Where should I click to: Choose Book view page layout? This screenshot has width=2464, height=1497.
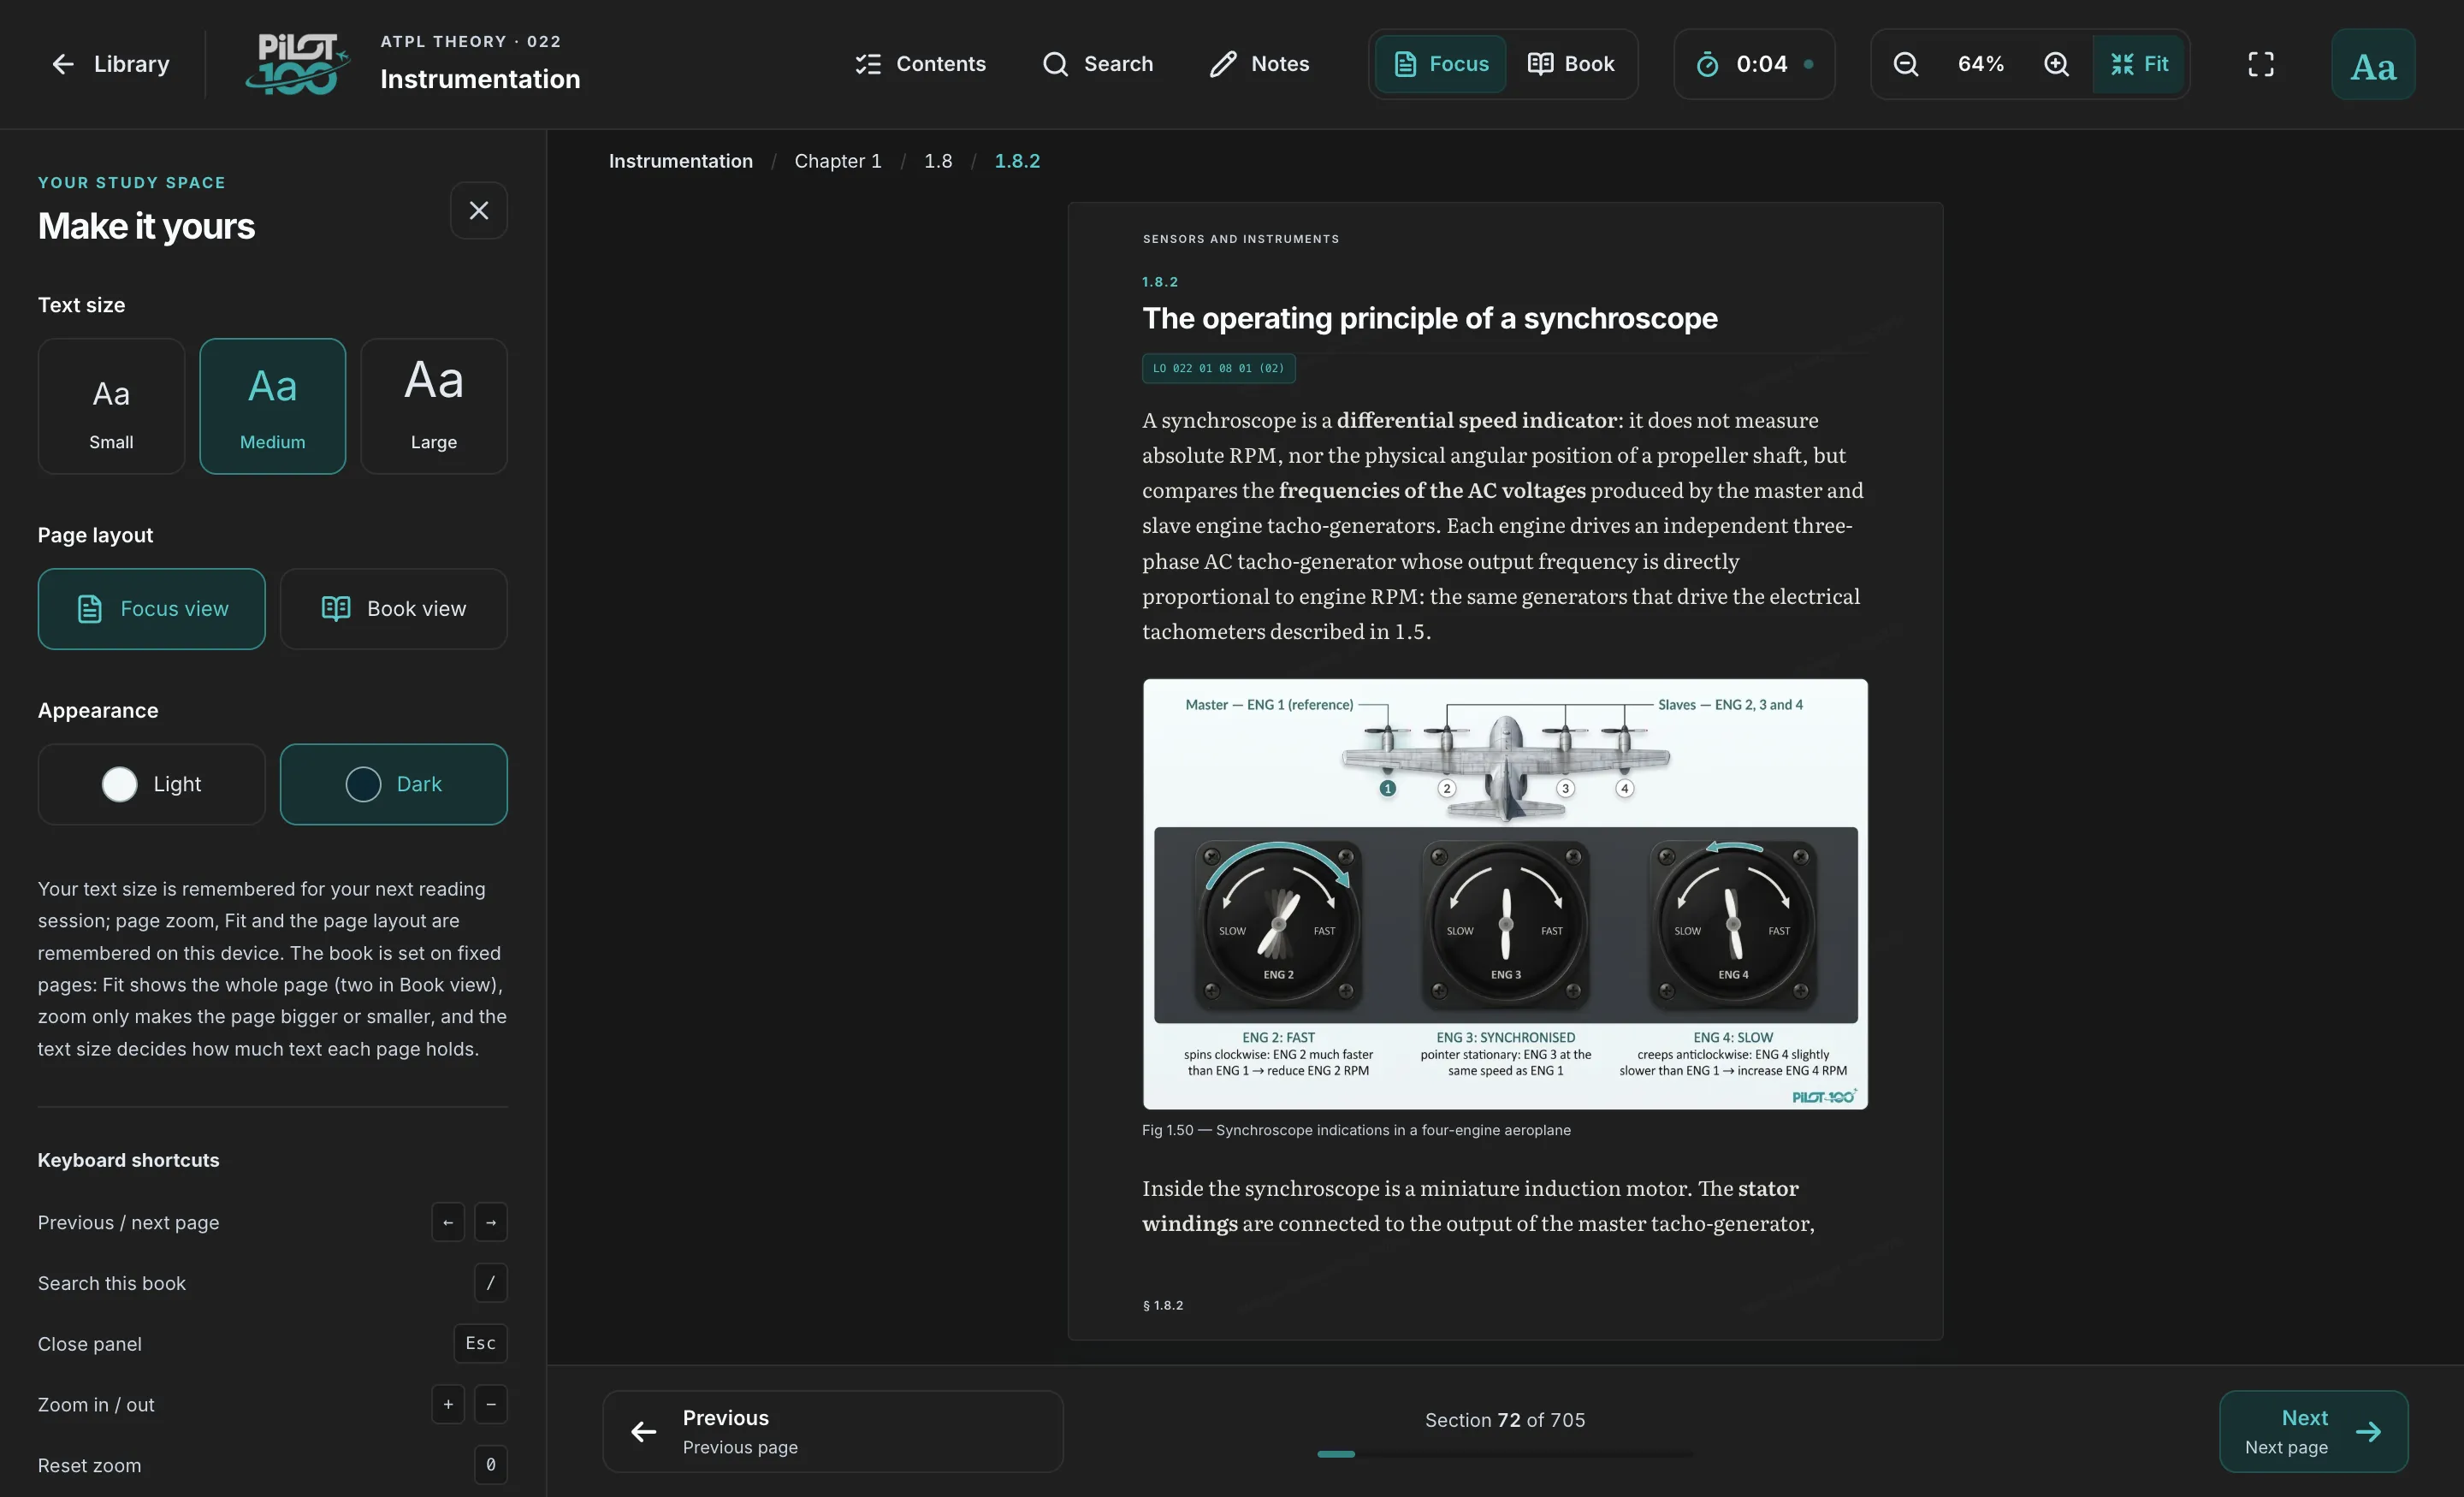coord(394,609)
